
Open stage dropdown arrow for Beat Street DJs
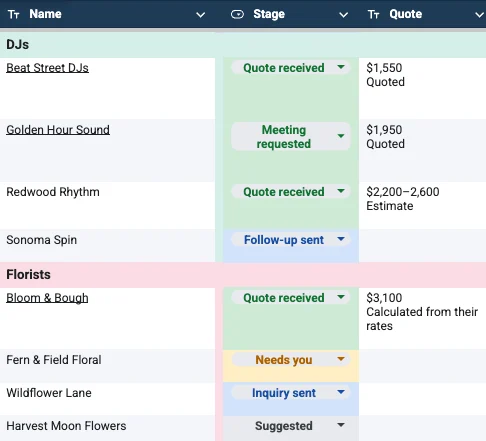click(341, 67)
